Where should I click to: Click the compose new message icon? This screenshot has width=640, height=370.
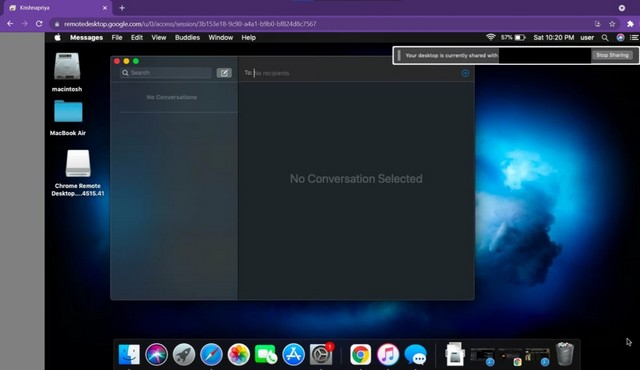point(224,73)
